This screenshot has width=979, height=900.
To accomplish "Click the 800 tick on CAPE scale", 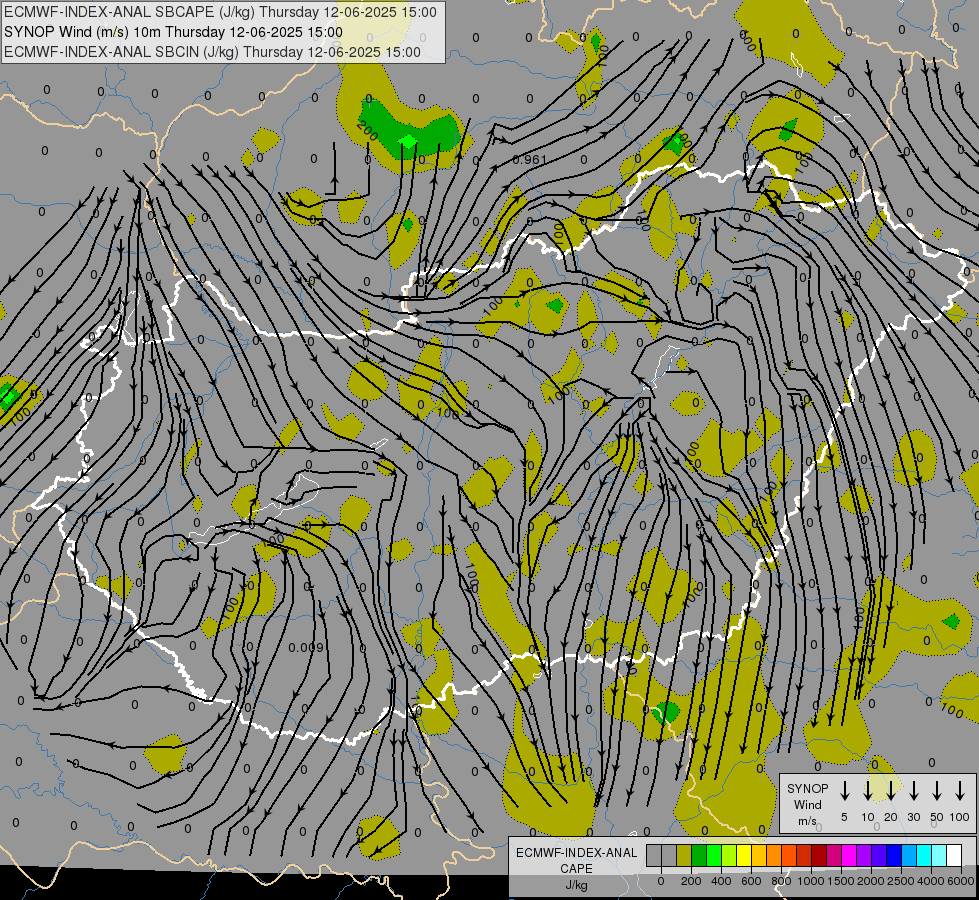I will (781, 881).
